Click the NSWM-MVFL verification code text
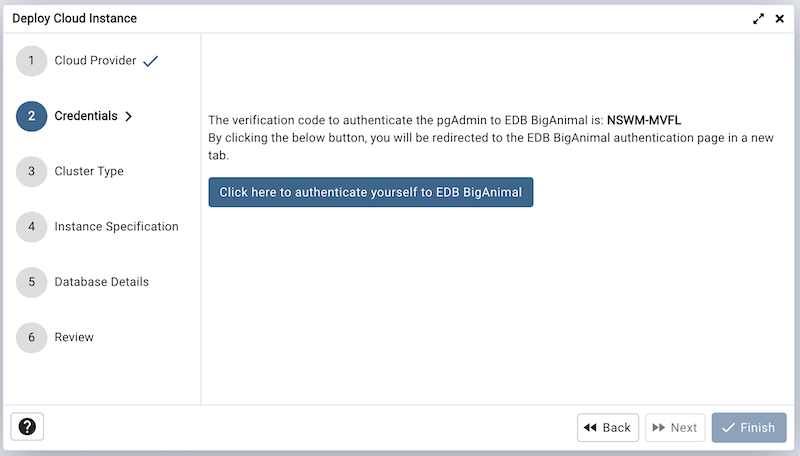Viewport: 800px width, 456px height. [x=644, y=120]
